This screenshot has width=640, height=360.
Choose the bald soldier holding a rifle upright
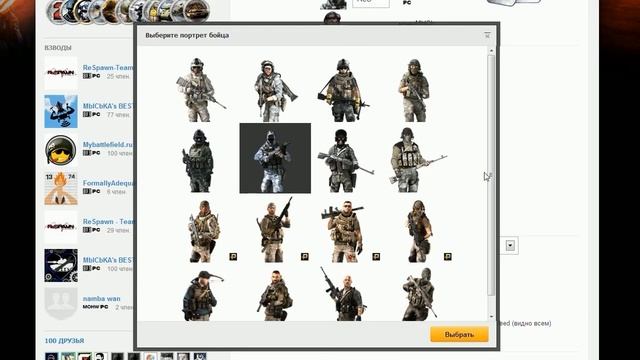pyautogui.click(x=344, y=294)
